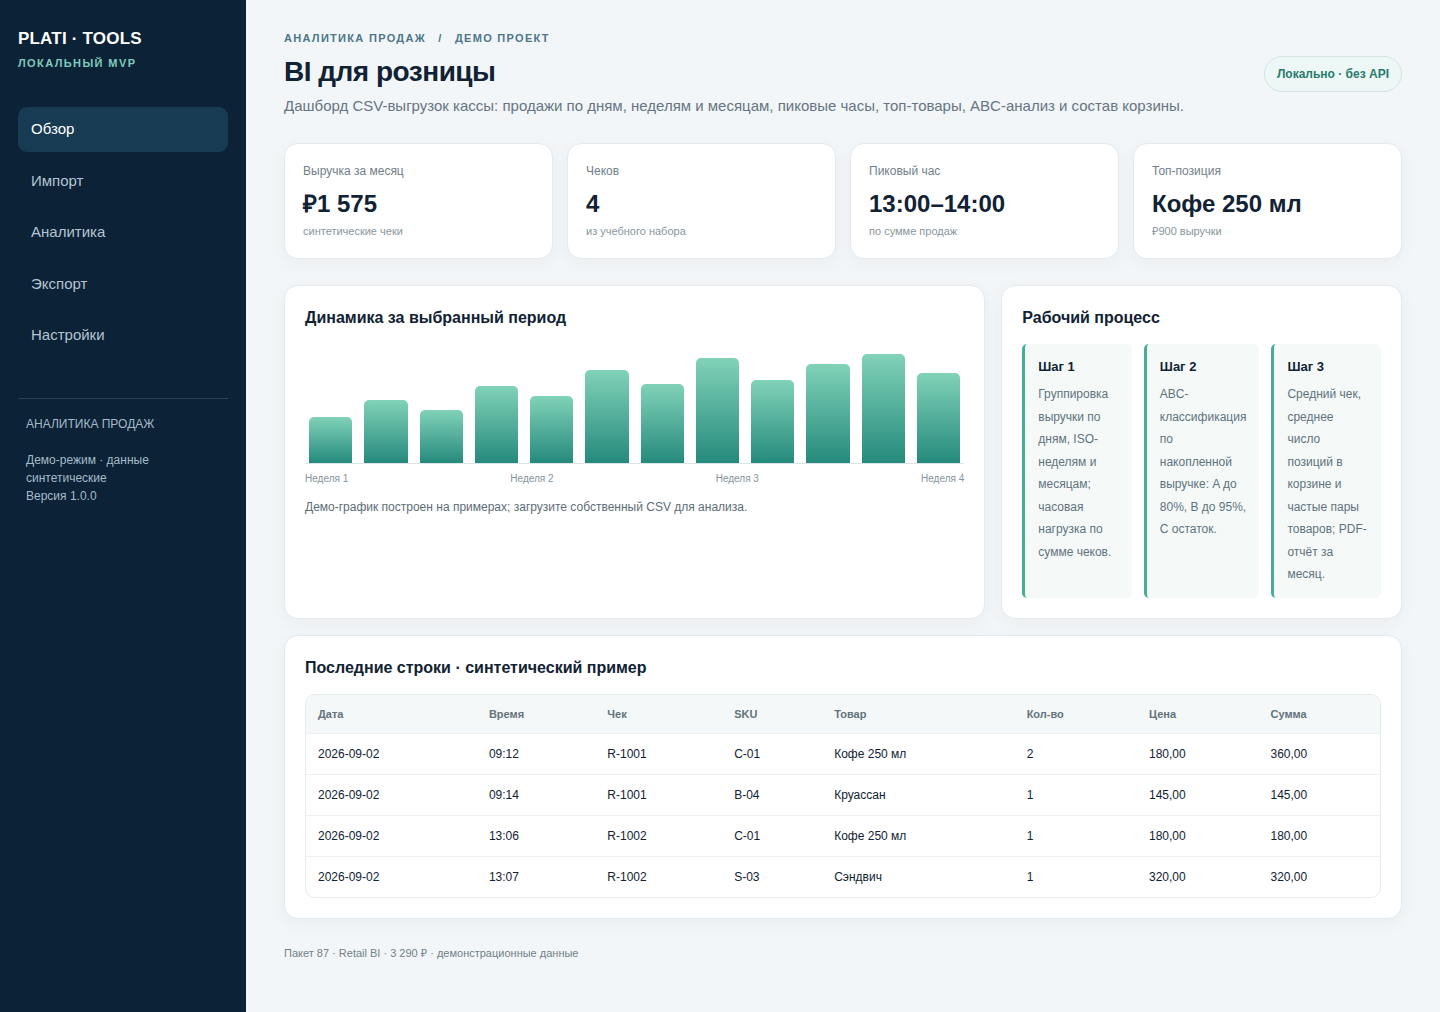Viewport: 1440px width, 1012px height.
Task: Select the Неделя 3 axis label
Action: (x=737, y=478)
